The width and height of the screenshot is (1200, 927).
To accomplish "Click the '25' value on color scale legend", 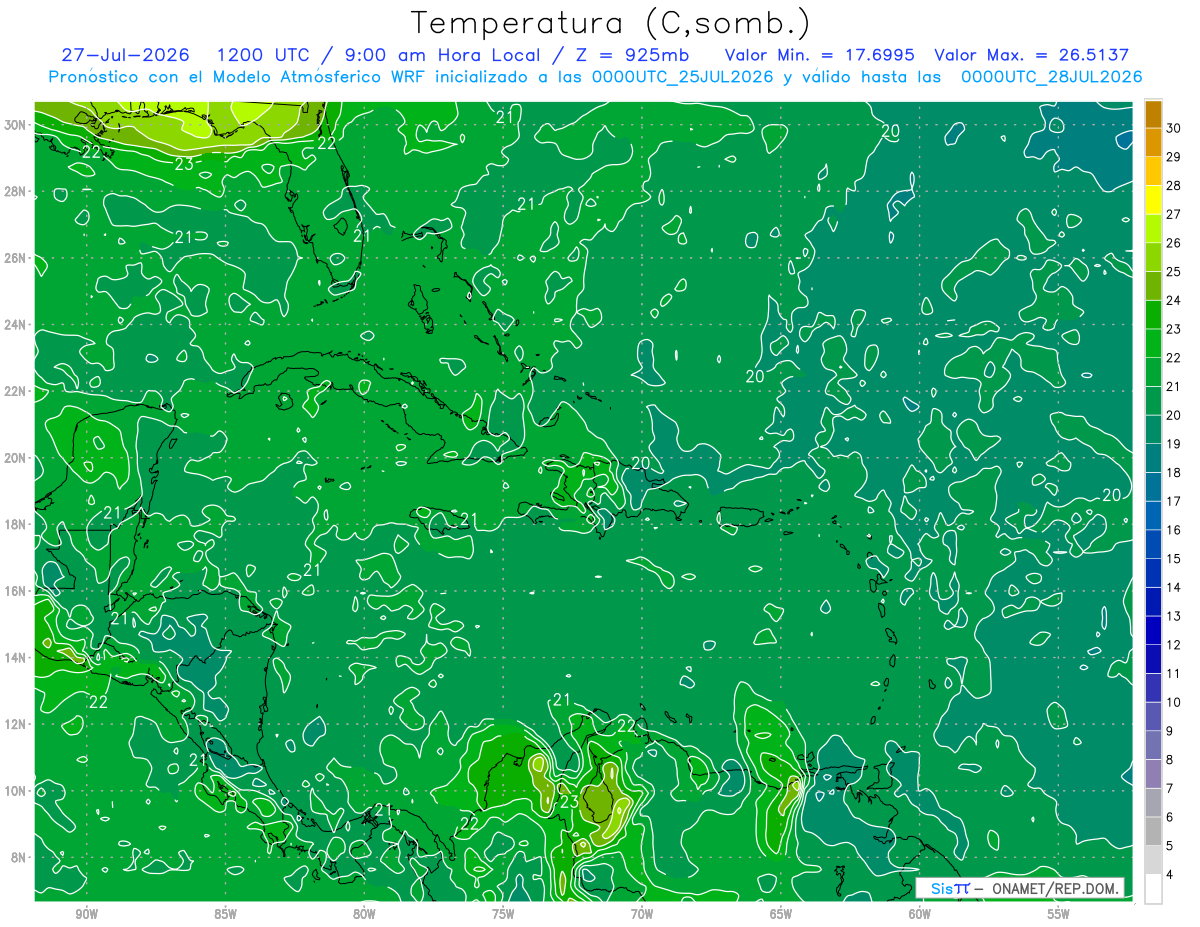I will click(1174, 272).
